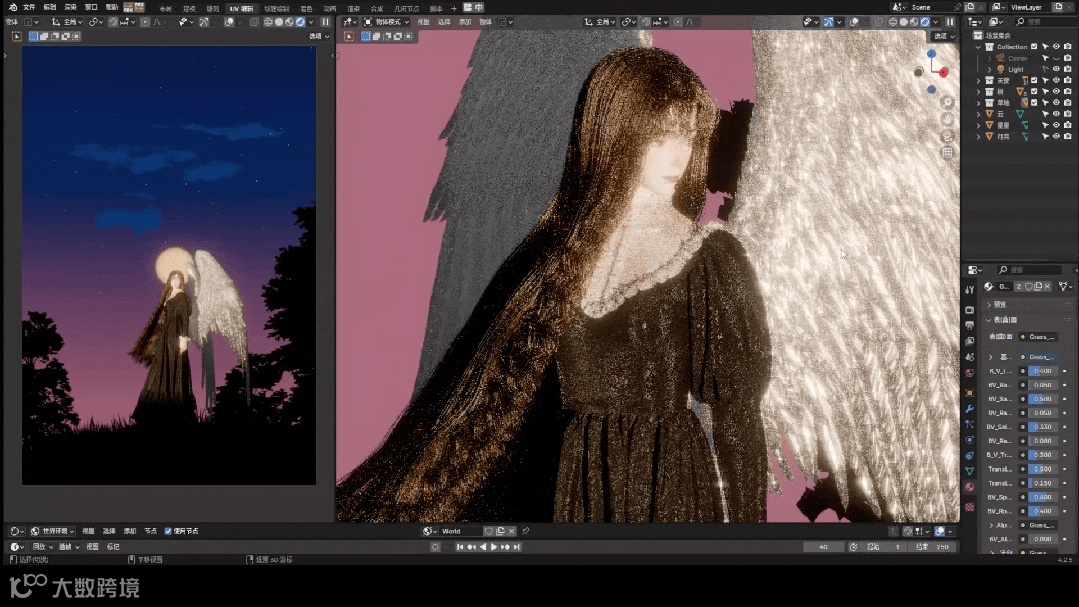Open the Render properties tab
The image size is (1079, 607).
coord(970,310)
